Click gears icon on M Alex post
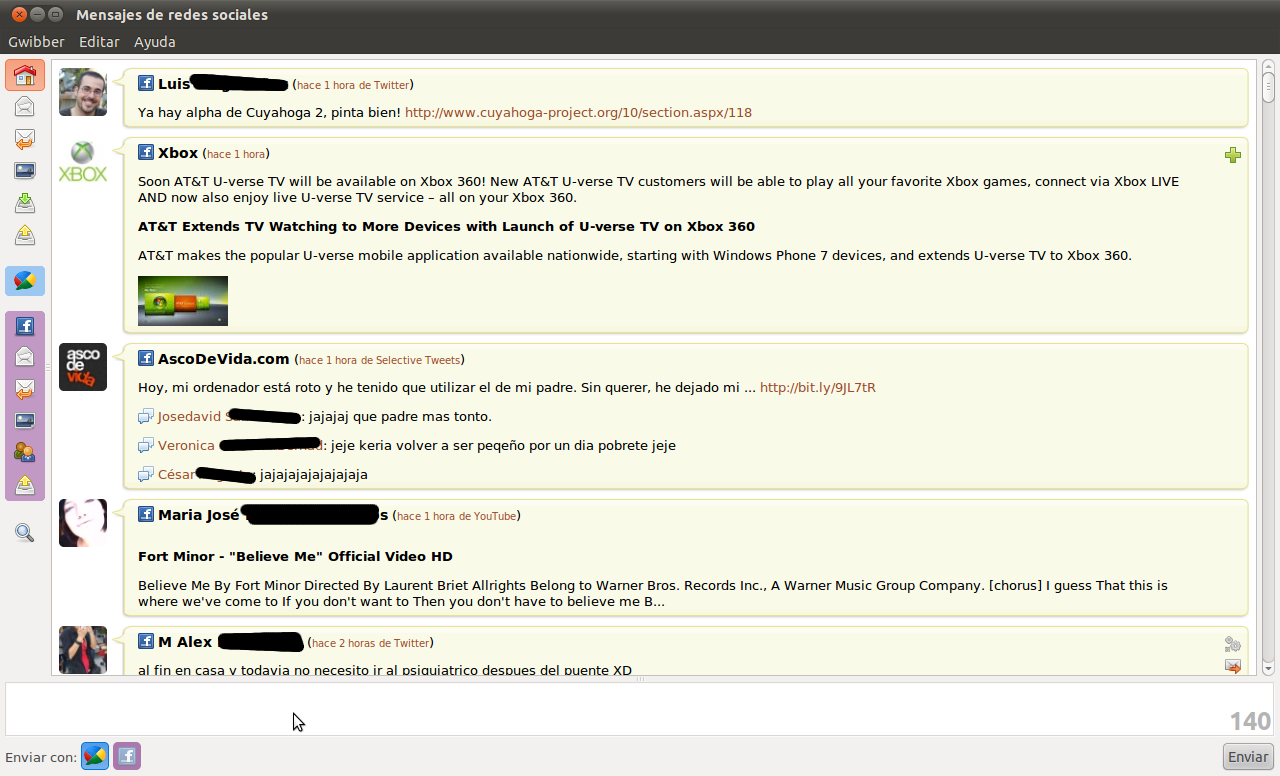 (x=1232, y=645)
